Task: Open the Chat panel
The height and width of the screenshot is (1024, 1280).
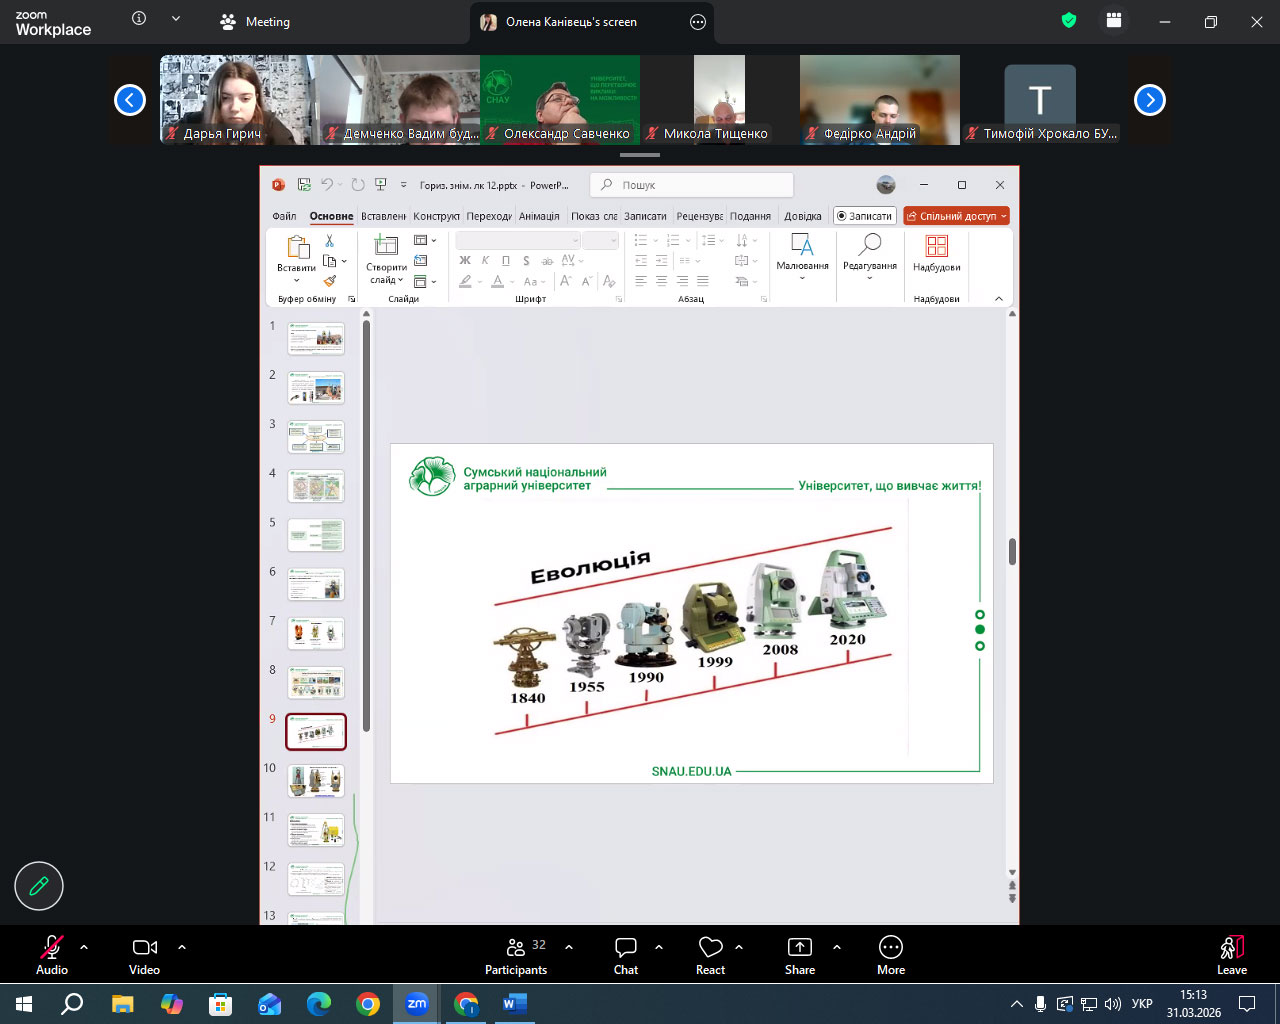Action: 626,954
